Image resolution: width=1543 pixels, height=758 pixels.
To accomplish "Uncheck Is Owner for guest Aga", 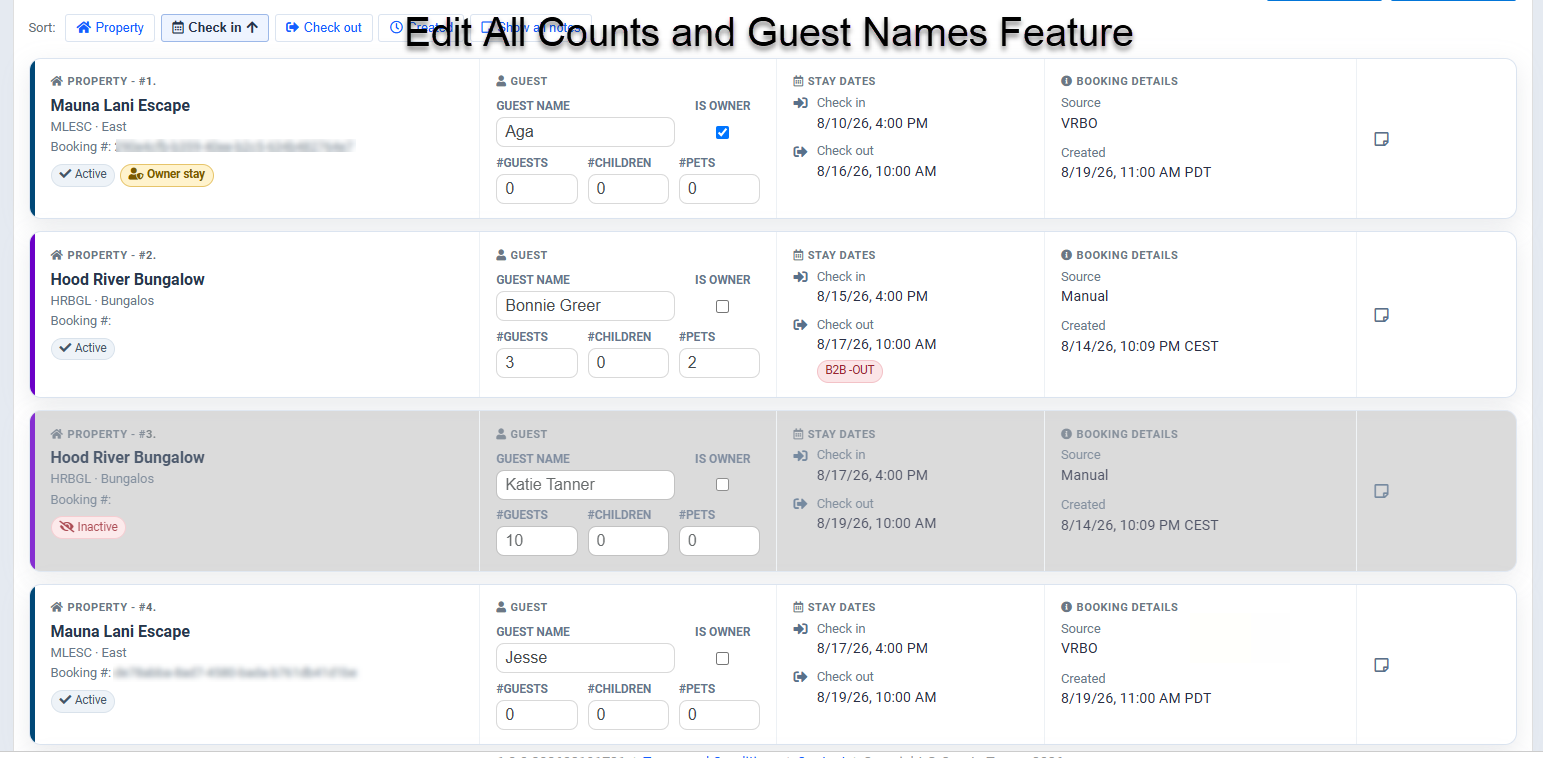I will click(722, 132).
